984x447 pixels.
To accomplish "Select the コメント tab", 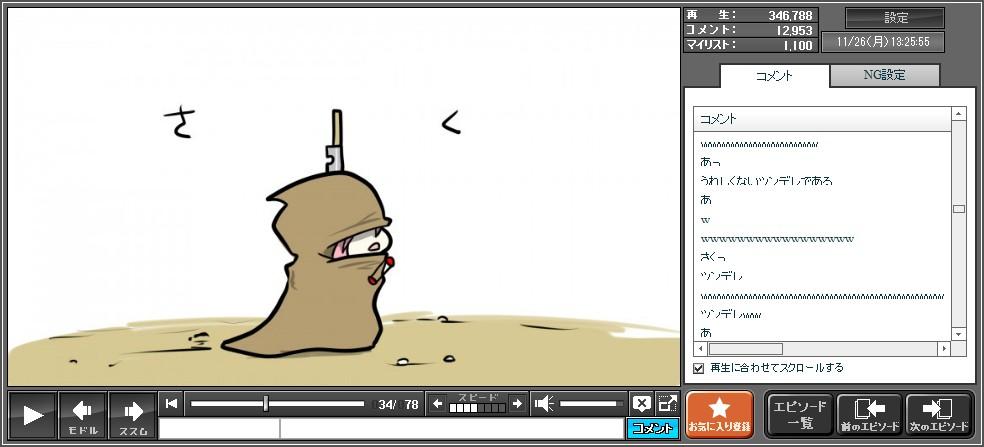I will tap(774, 76).
